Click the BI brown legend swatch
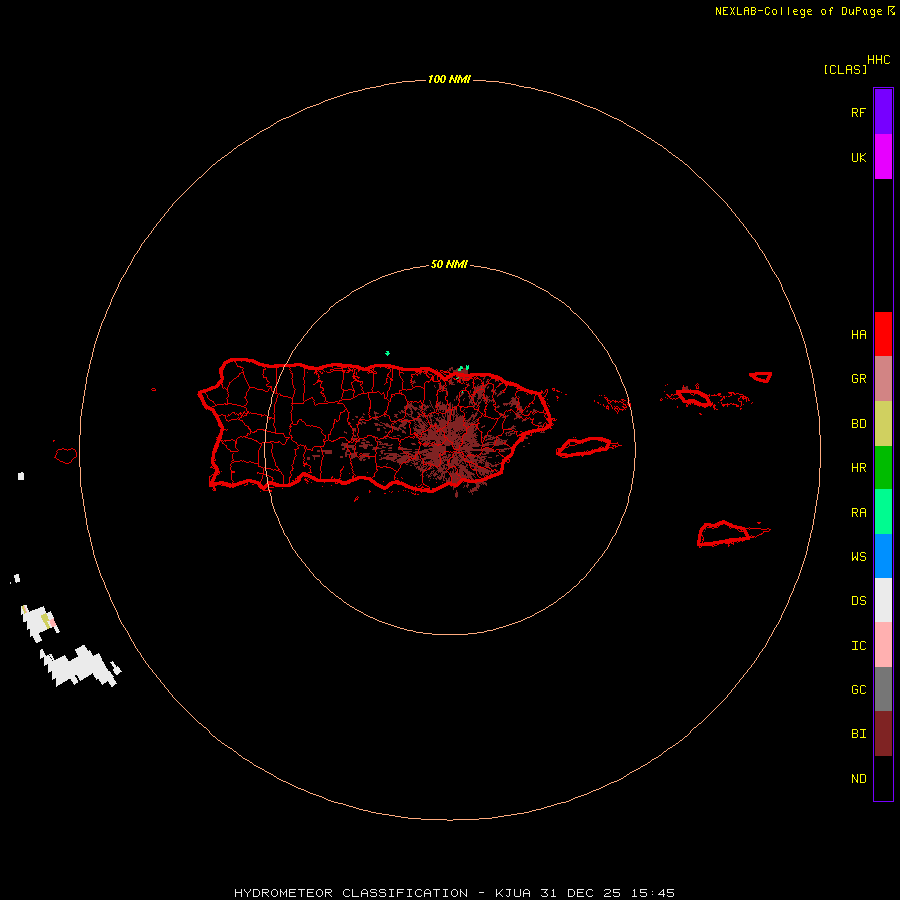Image resolution: width=900 pixels, height=900 pixels. [x=883, y=734]
